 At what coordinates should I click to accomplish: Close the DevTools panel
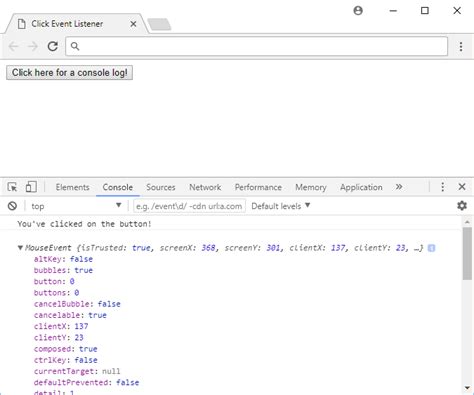point(462,187)
